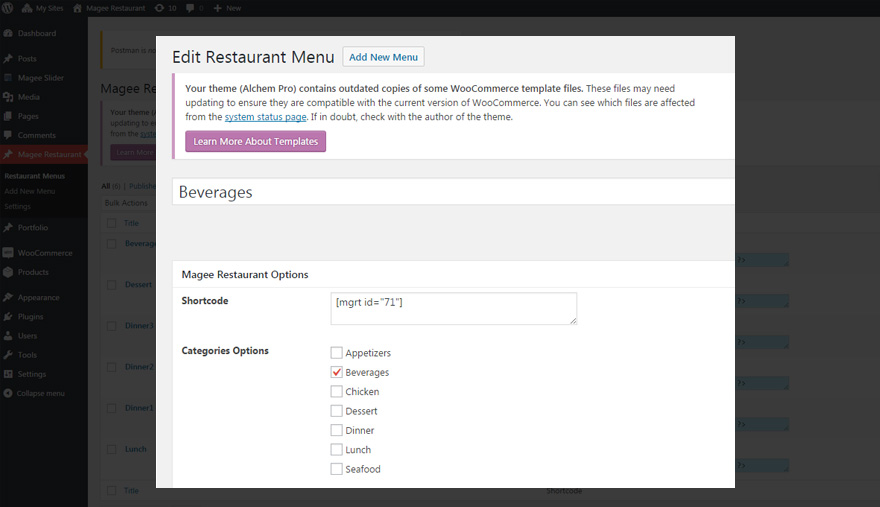Click the Magee Restaurant home icon

pos(77,8)
